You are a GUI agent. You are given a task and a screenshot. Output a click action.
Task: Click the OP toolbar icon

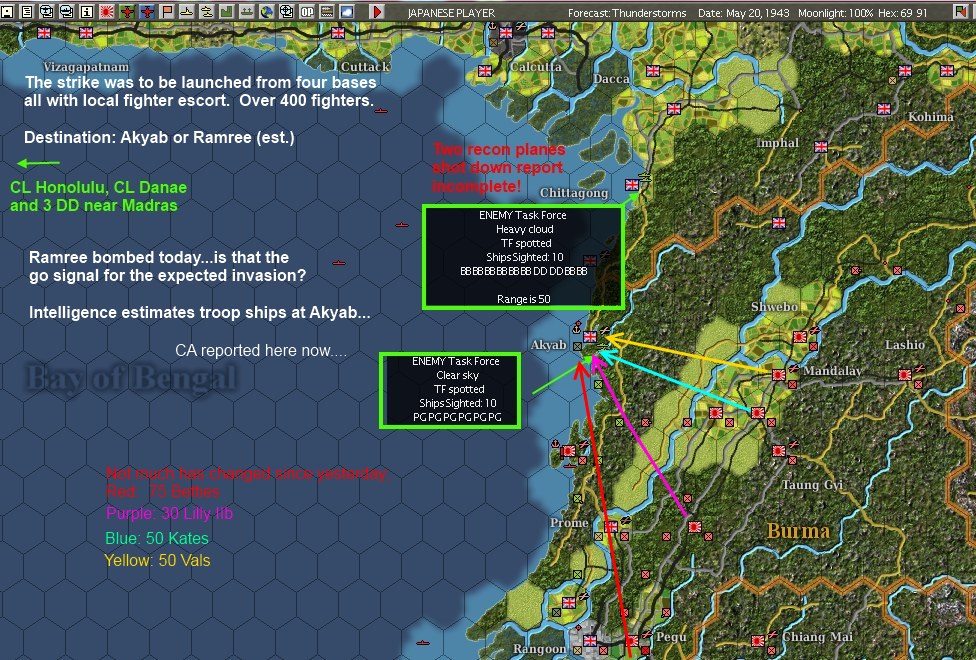point(305,10)
